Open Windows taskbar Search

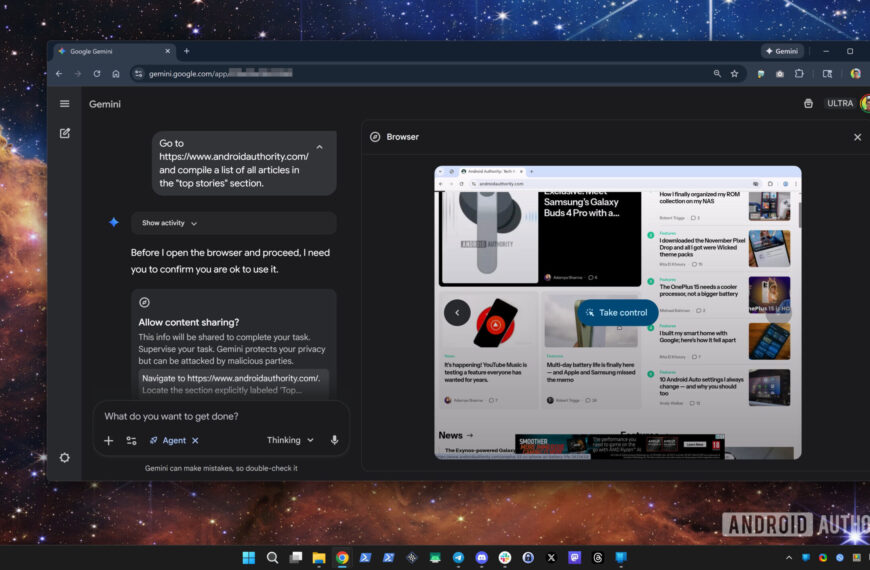coord(272,558)
